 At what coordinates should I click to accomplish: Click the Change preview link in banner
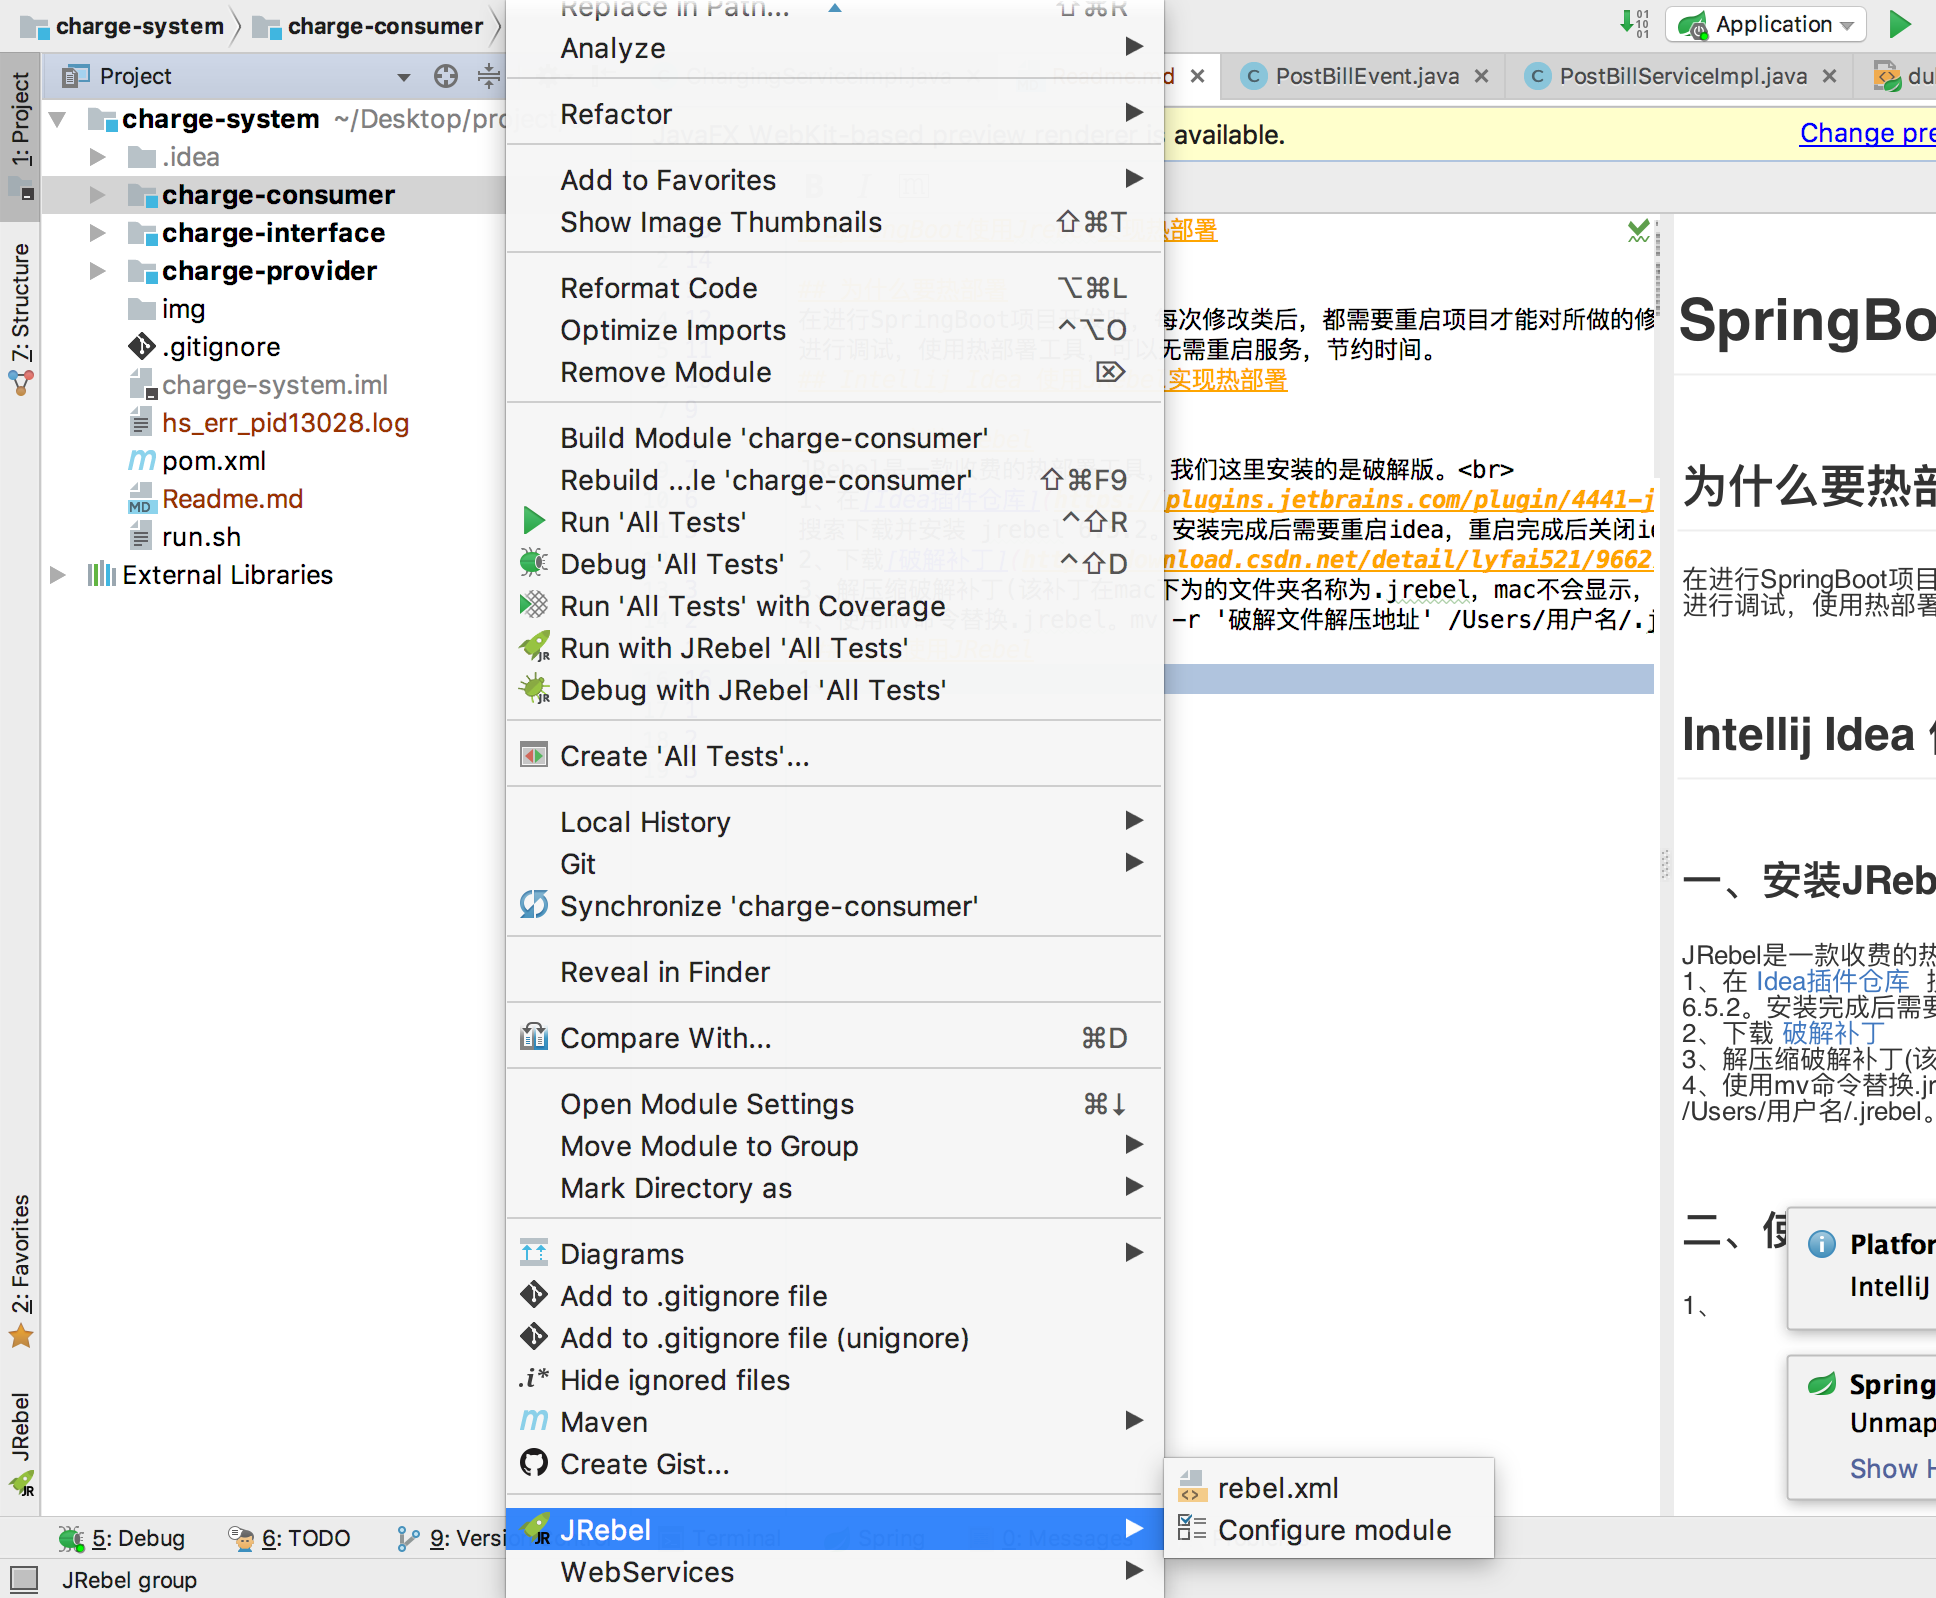coord(1867,133)
